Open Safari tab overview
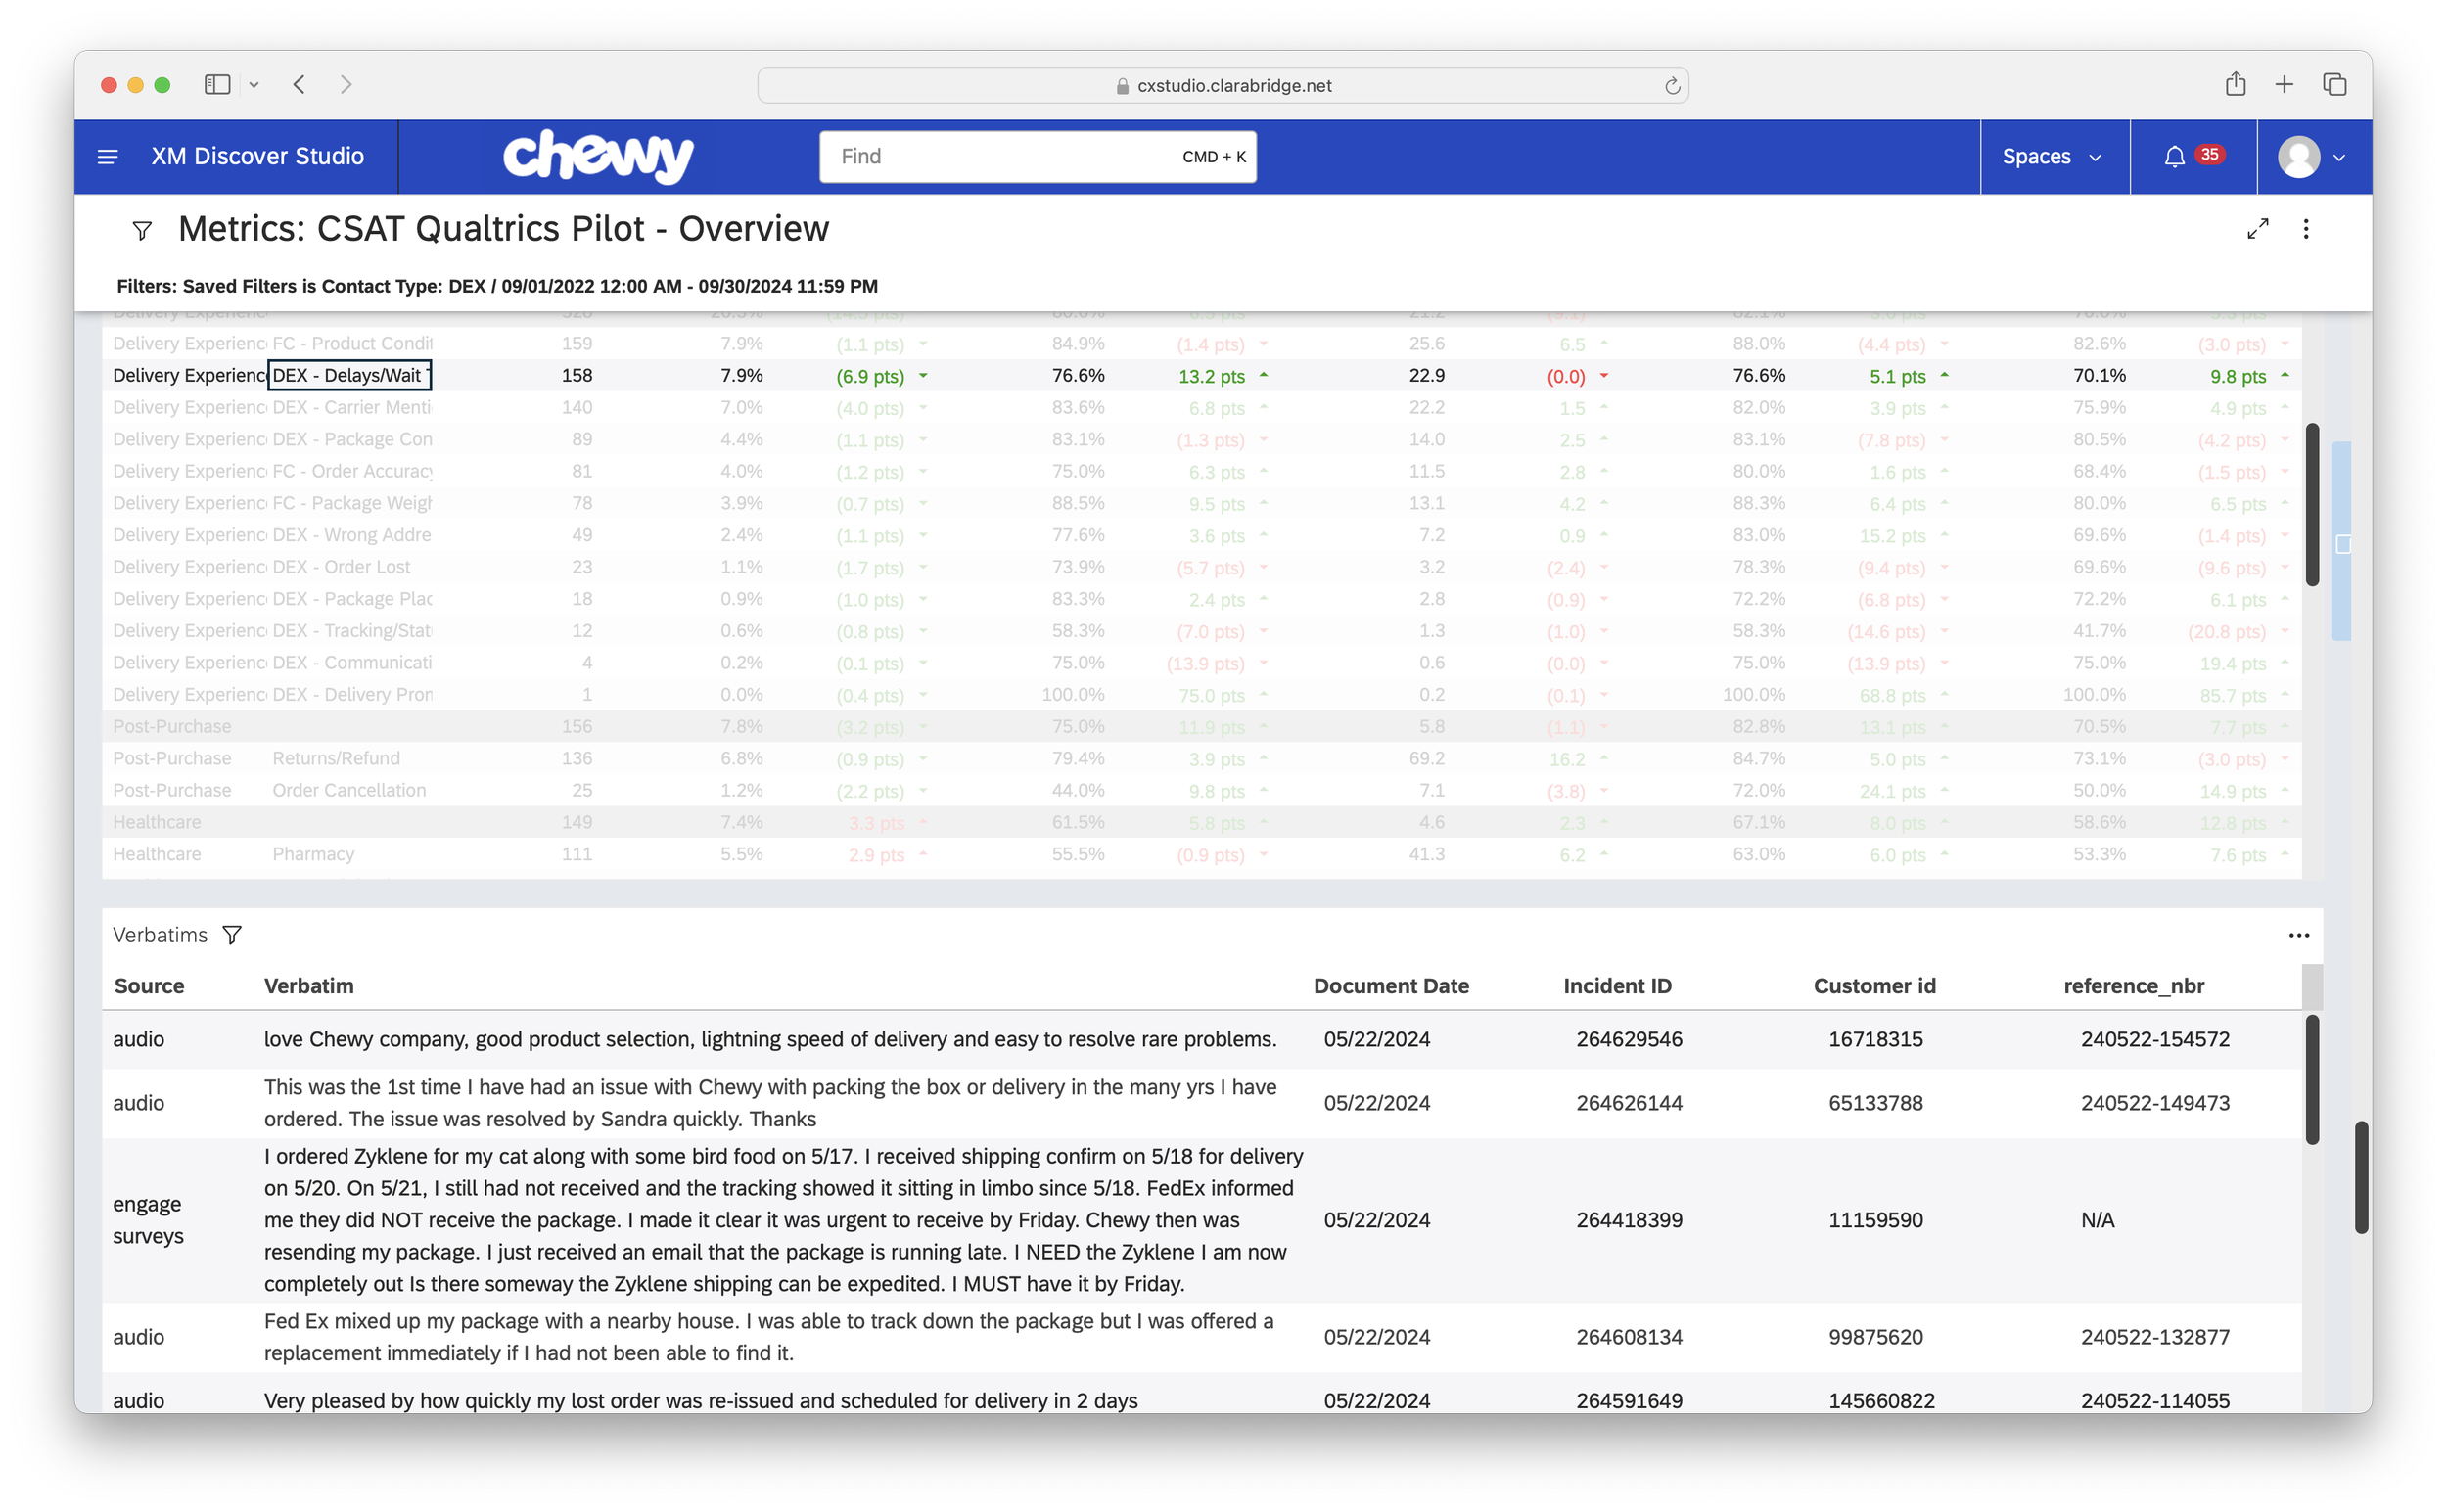Image resolution: width=2447 pixels, height=1512 pixels. 2334,85
